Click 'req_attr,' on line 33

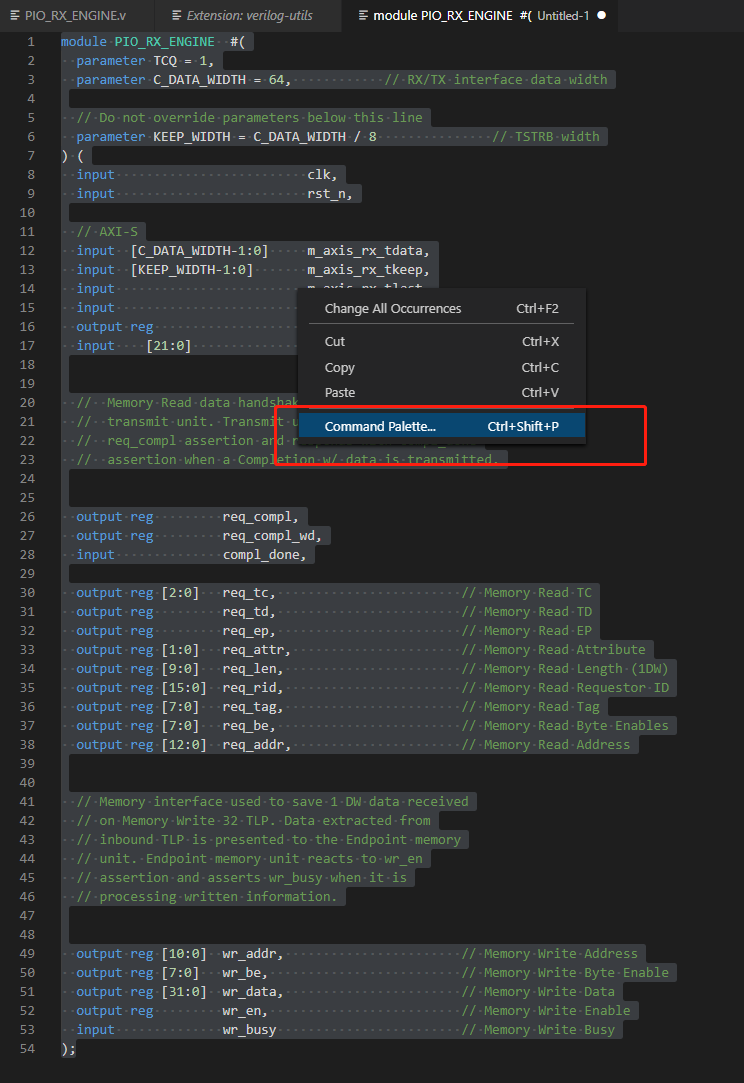point(256,650)
